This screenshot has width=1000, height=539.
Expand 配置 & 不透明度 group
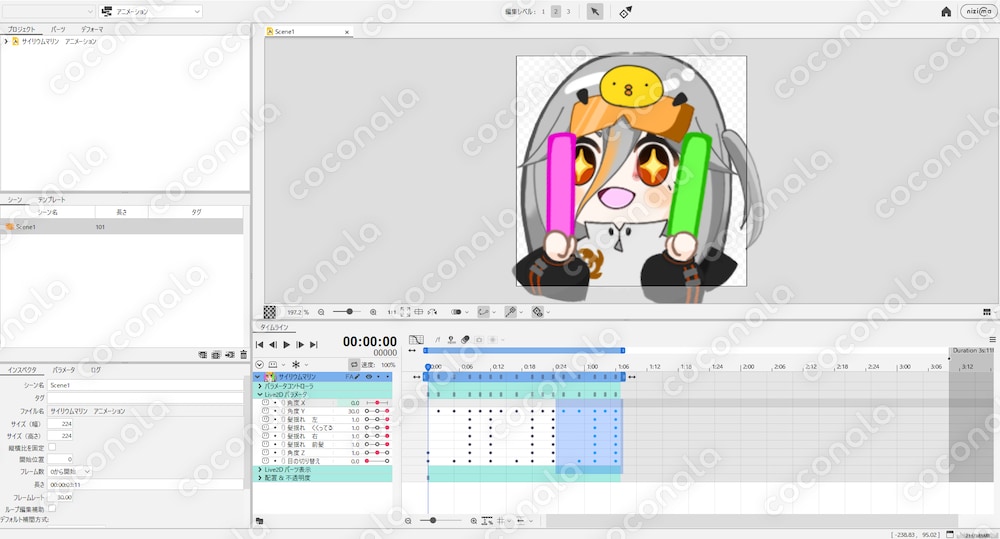[x=260, y=478]
